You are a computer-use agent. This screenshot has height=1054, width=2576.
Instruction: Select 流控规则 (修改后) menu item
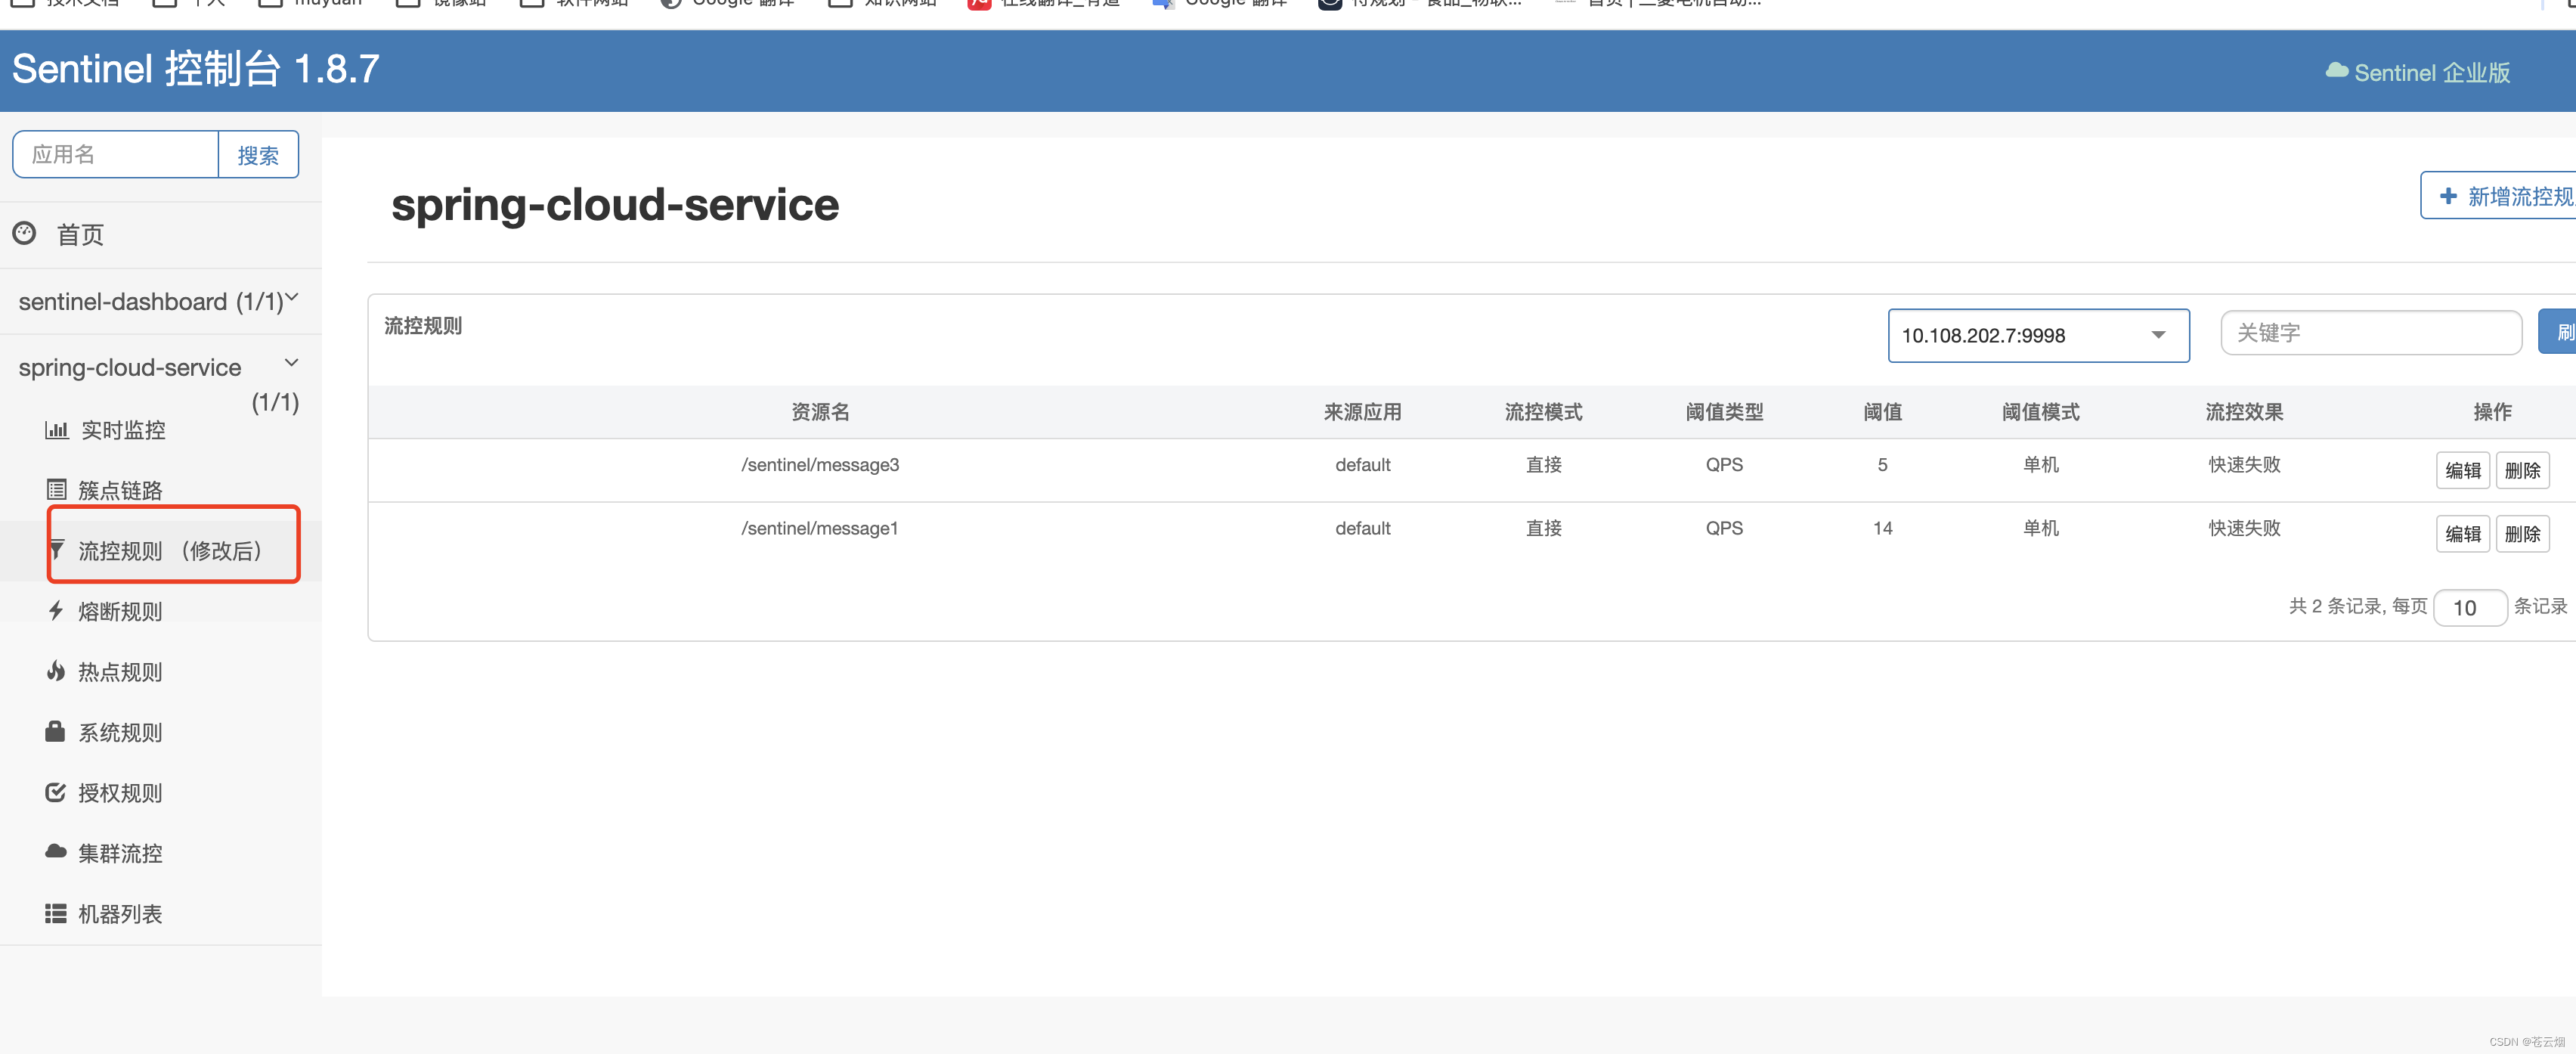[172, 550]
